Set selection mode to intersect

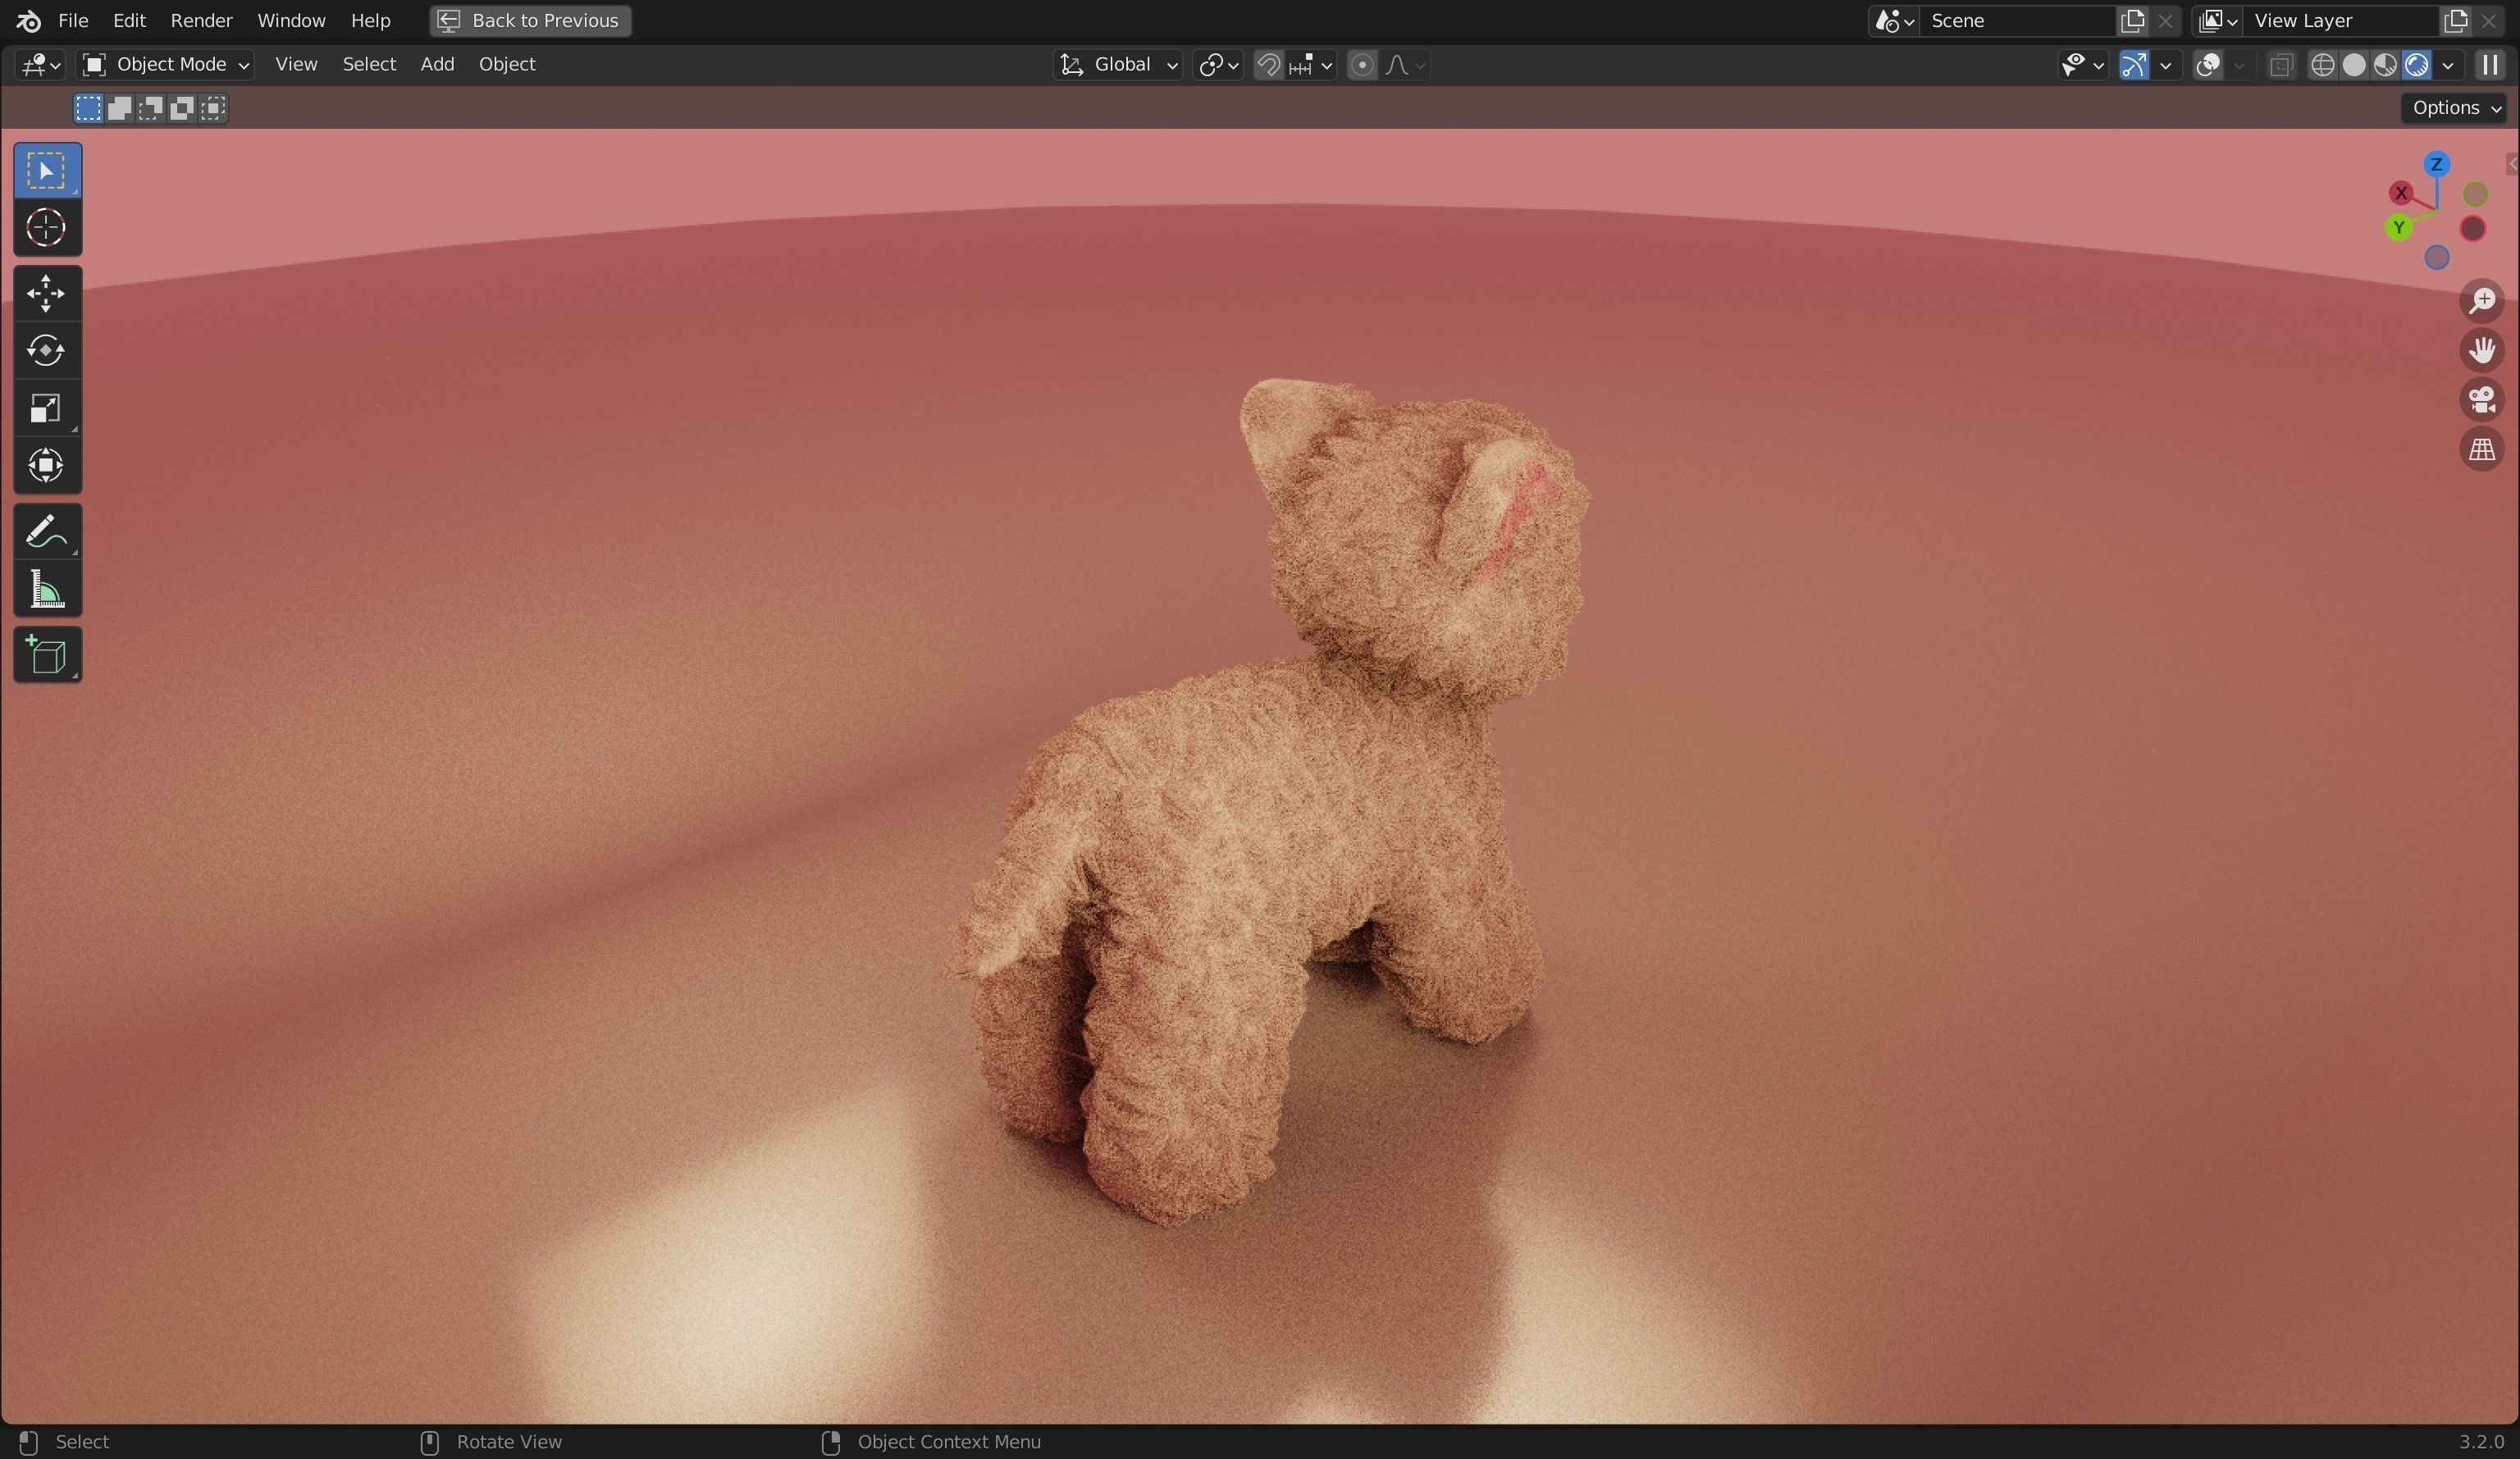213,108
